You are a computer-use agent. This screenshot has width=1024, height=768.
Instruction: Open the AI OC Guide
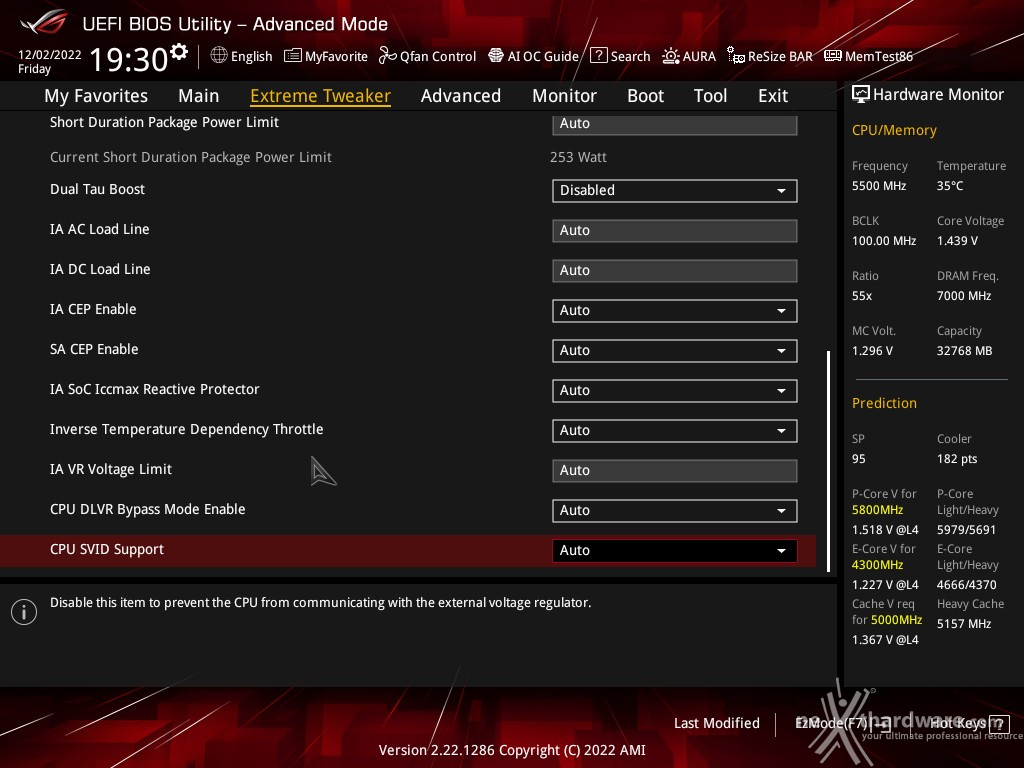coord(534,56)
